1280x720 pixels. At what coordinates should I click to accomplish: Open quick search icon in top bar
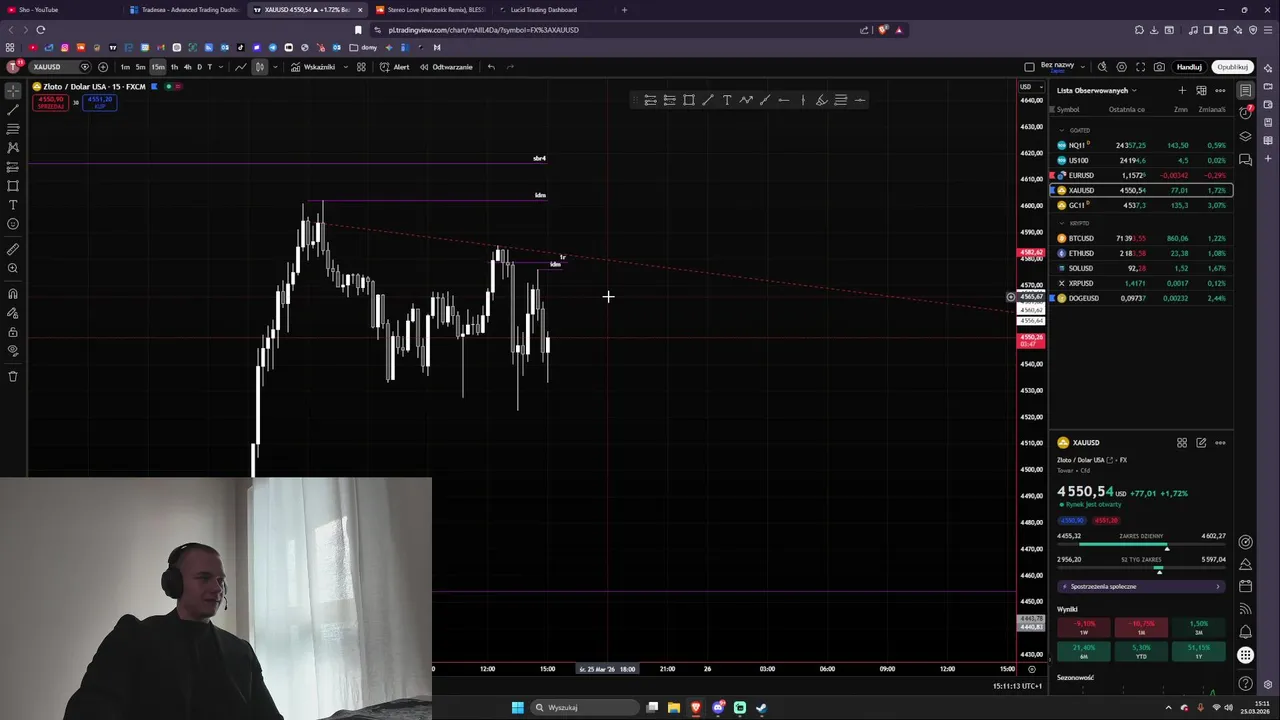[1102, 67]
